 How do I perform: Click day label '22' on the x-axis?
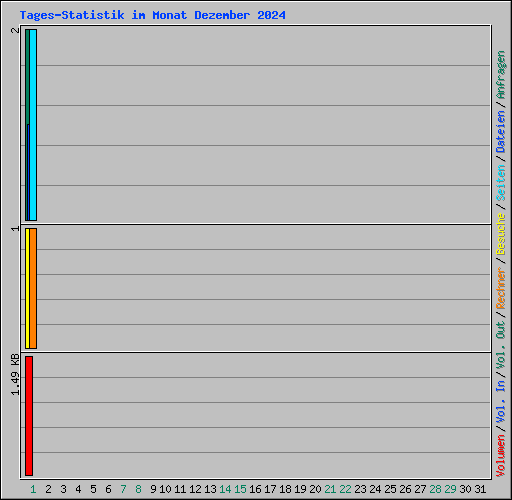tap(345, 489)
